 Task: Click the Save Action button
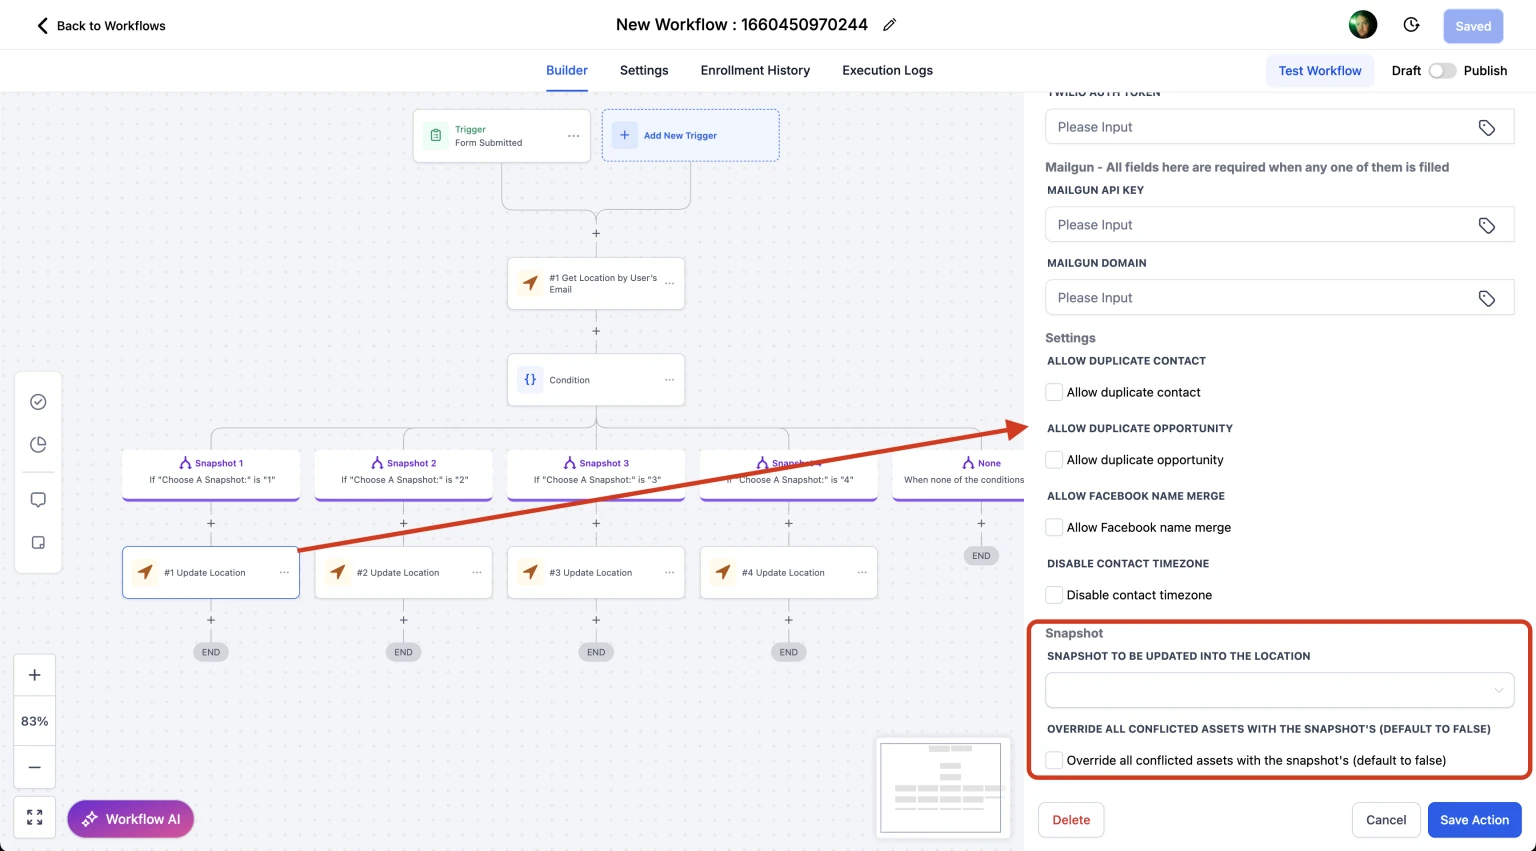click(x=1474, y=820)
